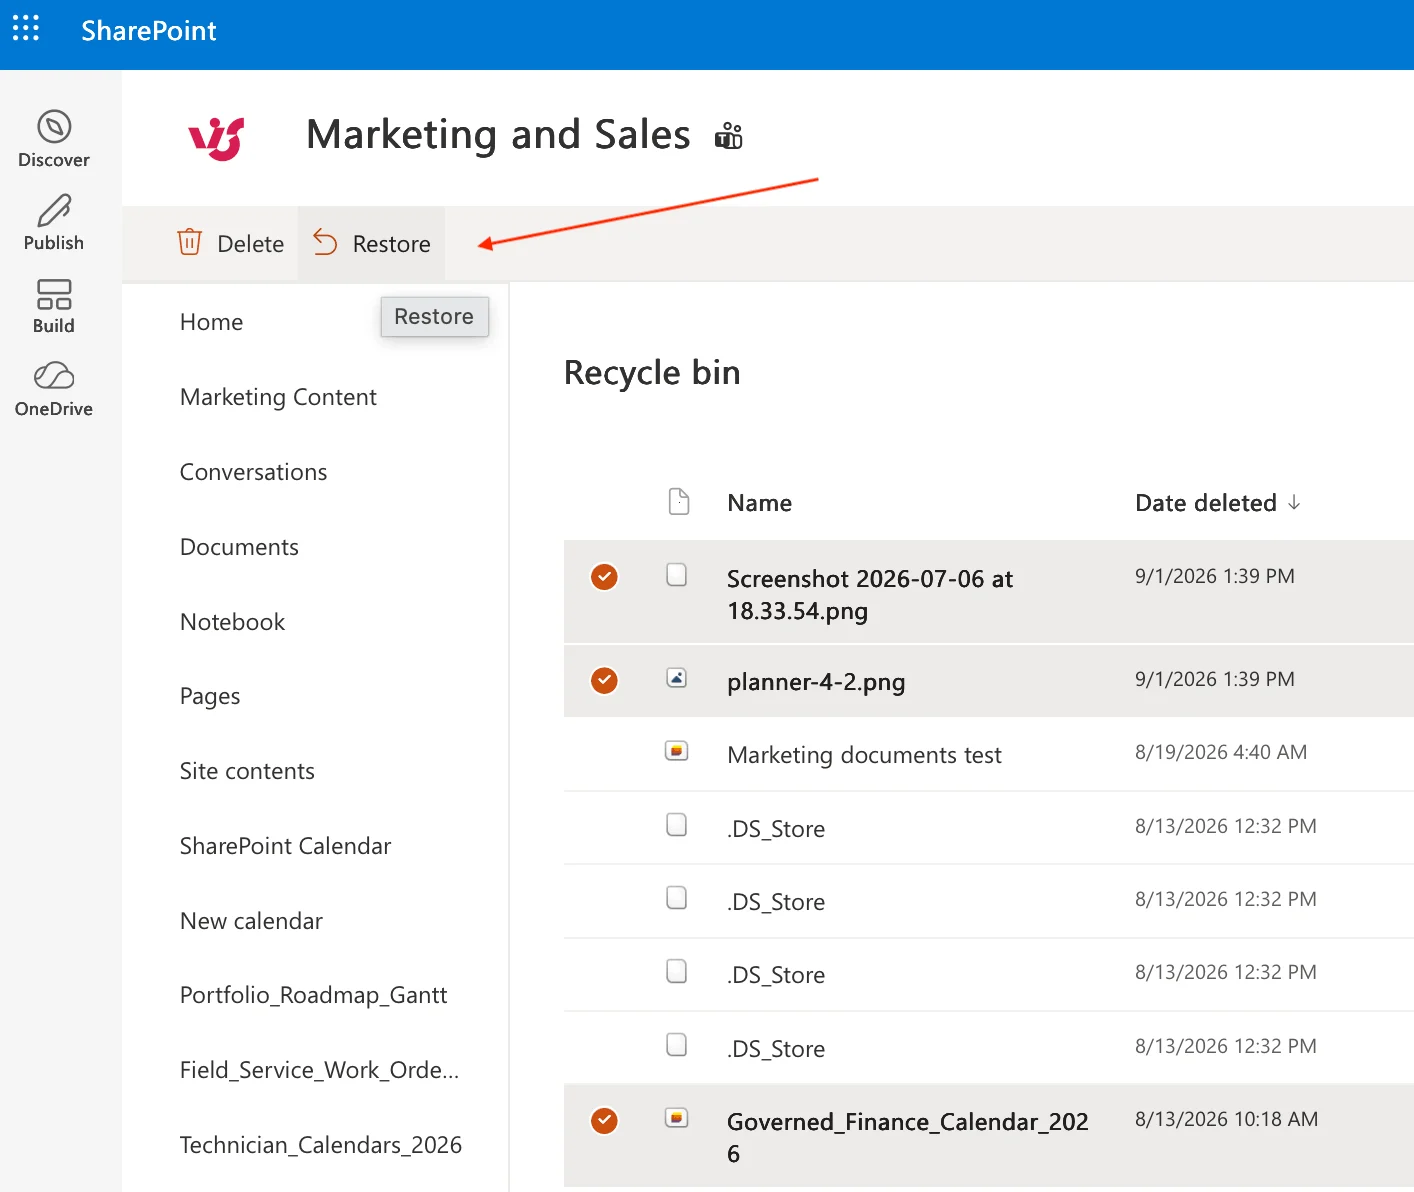Open Publish in the left rail
The image size is (1414, 1192).
click(x=54, y=222)
